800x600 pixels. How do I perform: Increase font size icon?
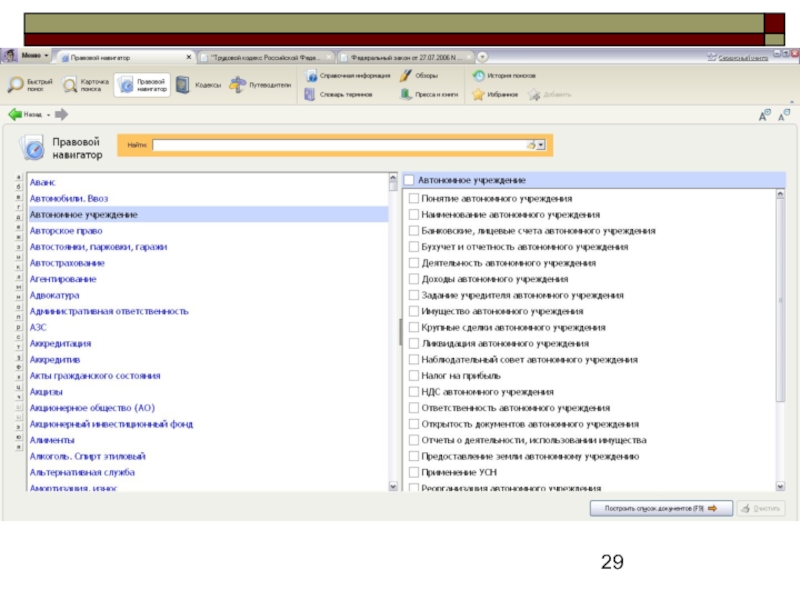pyautogui.click(x=764, y=115)
